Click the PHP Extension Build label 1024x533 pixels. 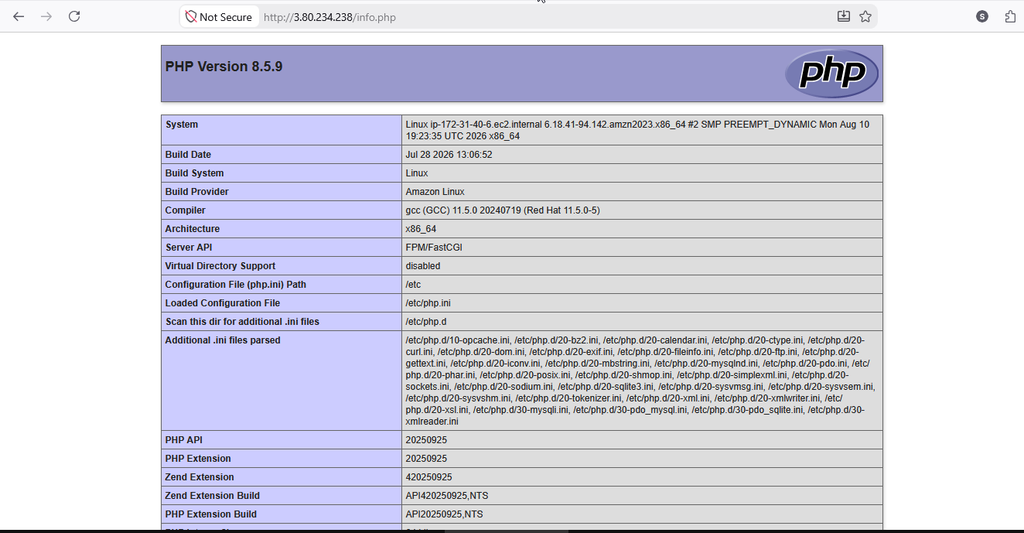click(x=211, y=514)
